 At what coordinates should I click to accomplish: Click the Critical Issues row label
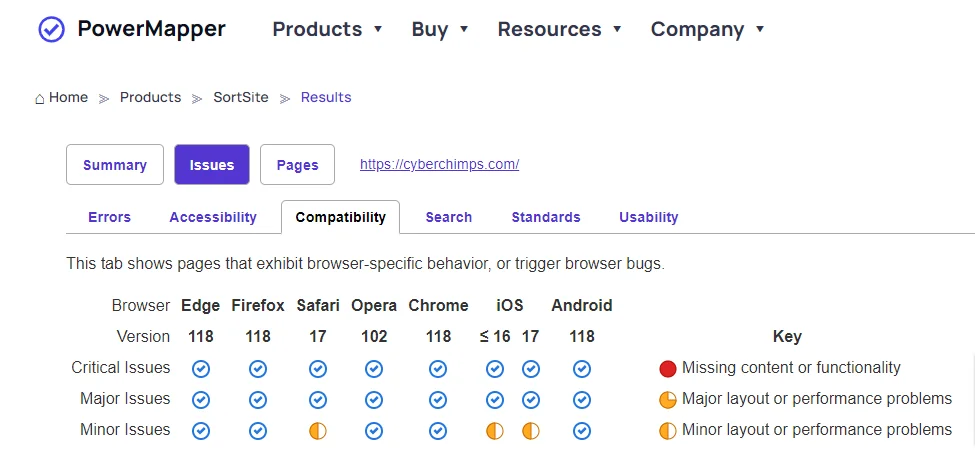pyautogui.click(x=121, y=368)
